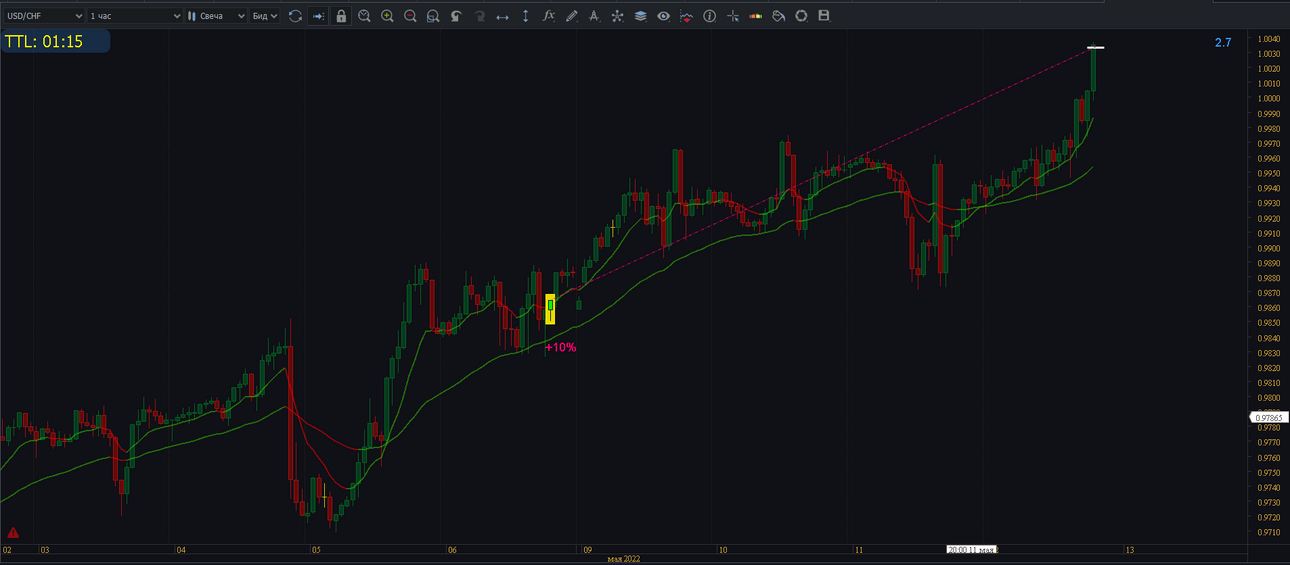Select the text label 'A' tool

(594, 16)
